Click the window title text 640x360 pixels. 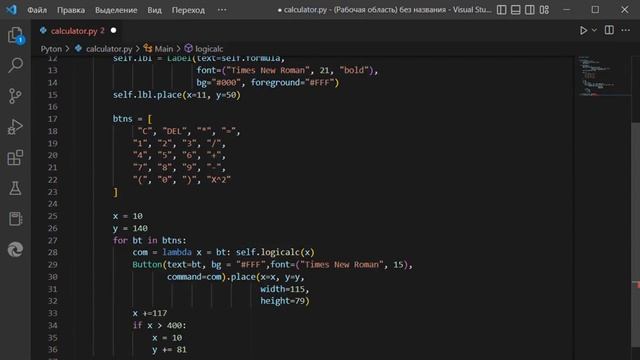[384, 10]
